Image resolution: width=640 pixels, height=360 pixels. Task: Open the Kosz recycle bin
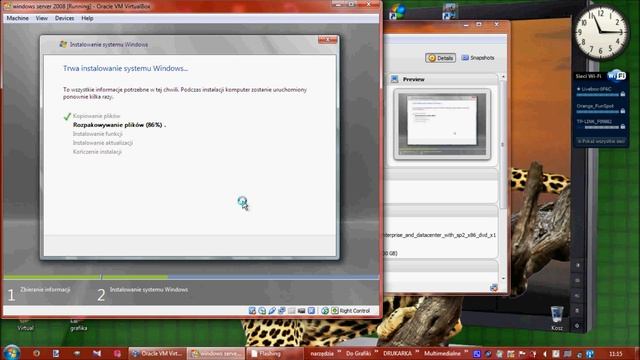click(x=557, y=318)
